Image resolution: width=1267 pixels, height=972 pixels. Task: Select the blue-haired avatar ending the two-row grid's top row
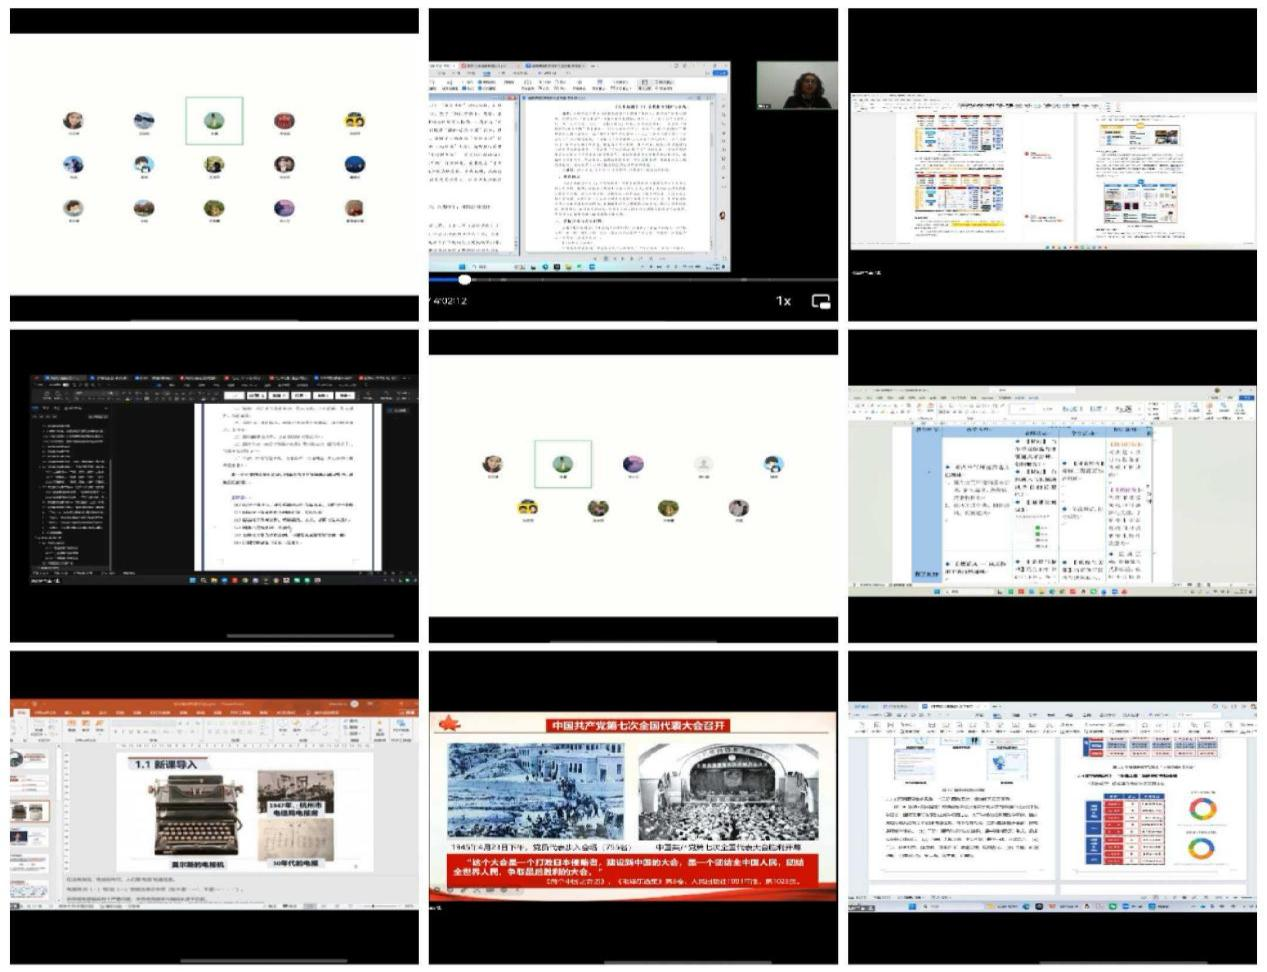click(773, 464)
